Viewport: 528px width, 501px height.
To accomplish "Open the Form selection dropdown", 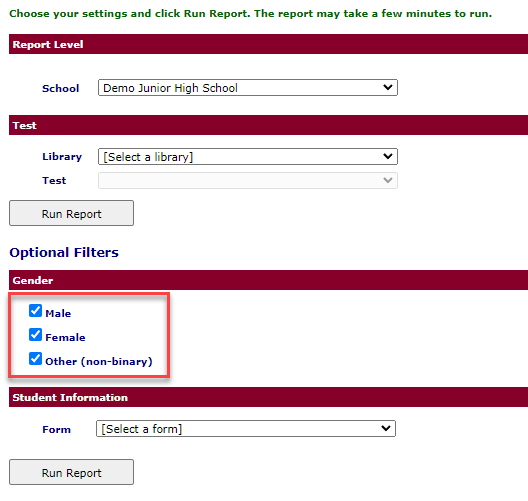I will 246,429.
